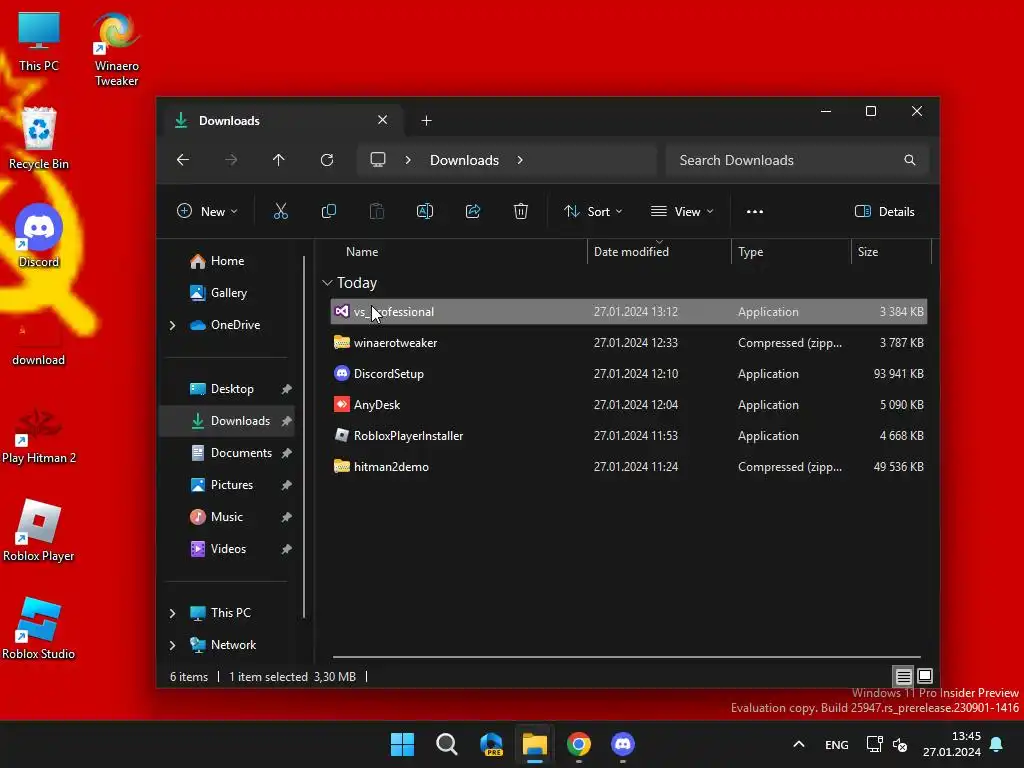The height and width of the screenshot is (768, 1024).
Task: Open Documents in navigation pane
Action: coord(227,453)
